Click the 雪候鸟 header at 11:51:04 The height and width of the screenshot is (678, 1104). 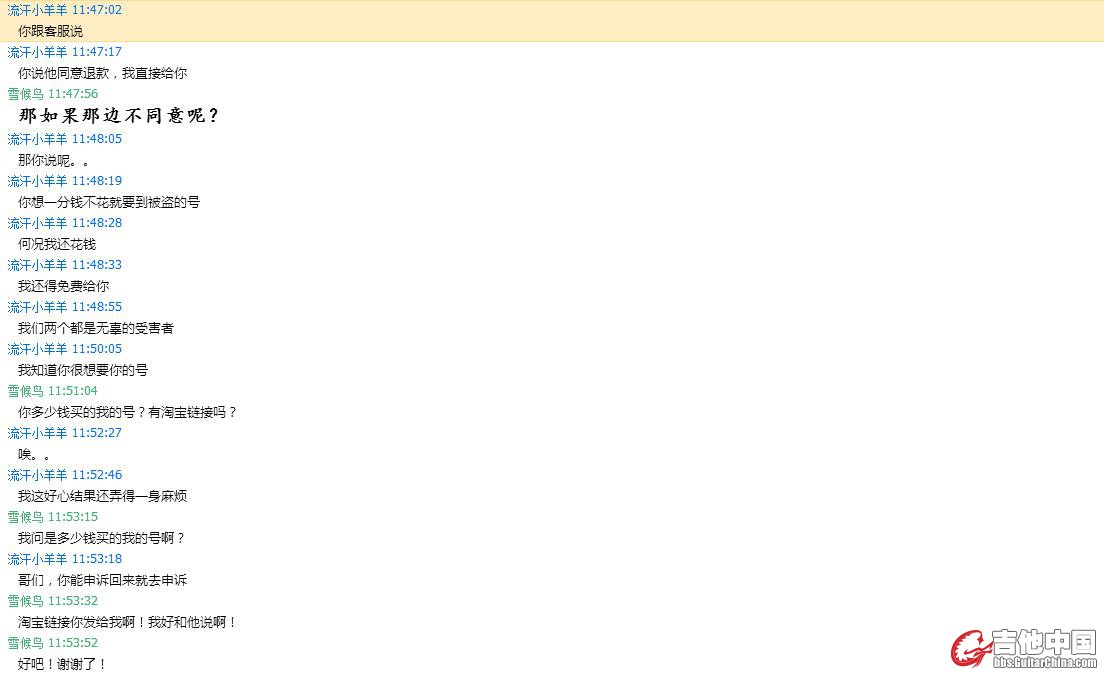[x=52, y=391]
